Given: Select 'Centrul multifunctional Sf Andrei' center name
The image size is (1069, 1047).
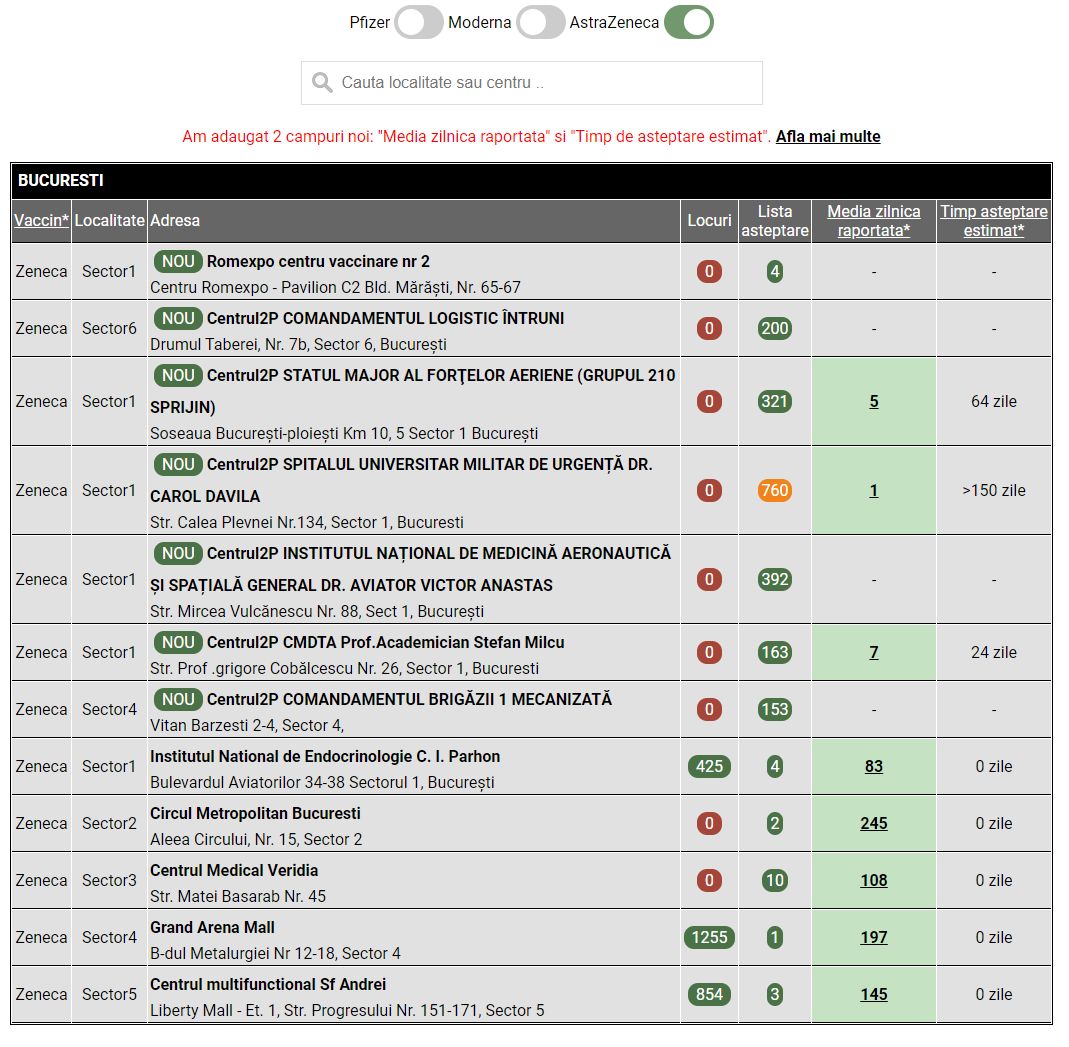Looking at the screenshot, I should 268,985.
